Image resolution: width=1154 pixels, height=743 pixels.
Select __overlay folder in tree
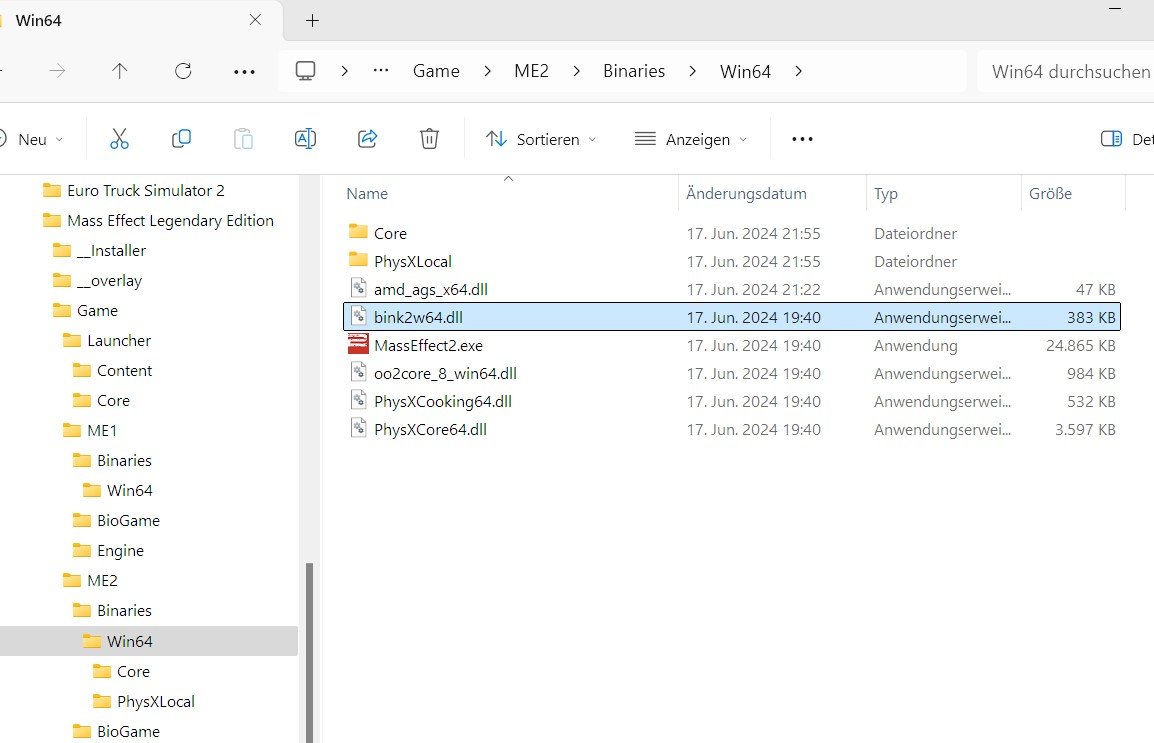pyautogui.click(x=109, y=281)
